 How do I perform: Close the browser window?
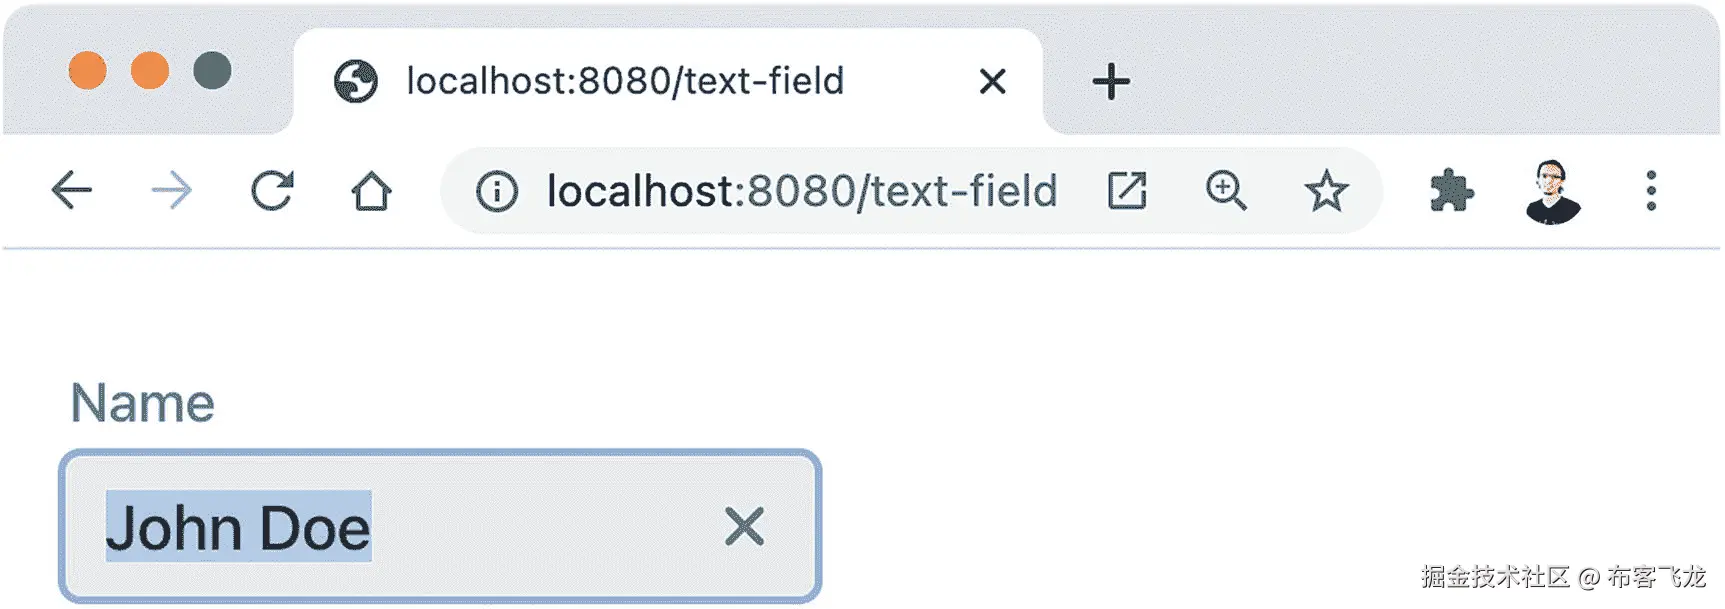(88, 71)
